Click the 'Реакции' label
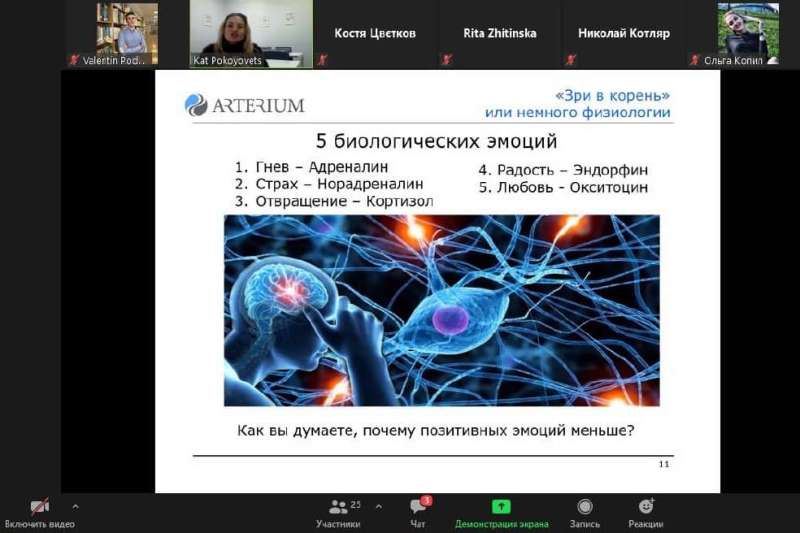The height and width of the screenshot is (533, 800). (x=646, y=524)
